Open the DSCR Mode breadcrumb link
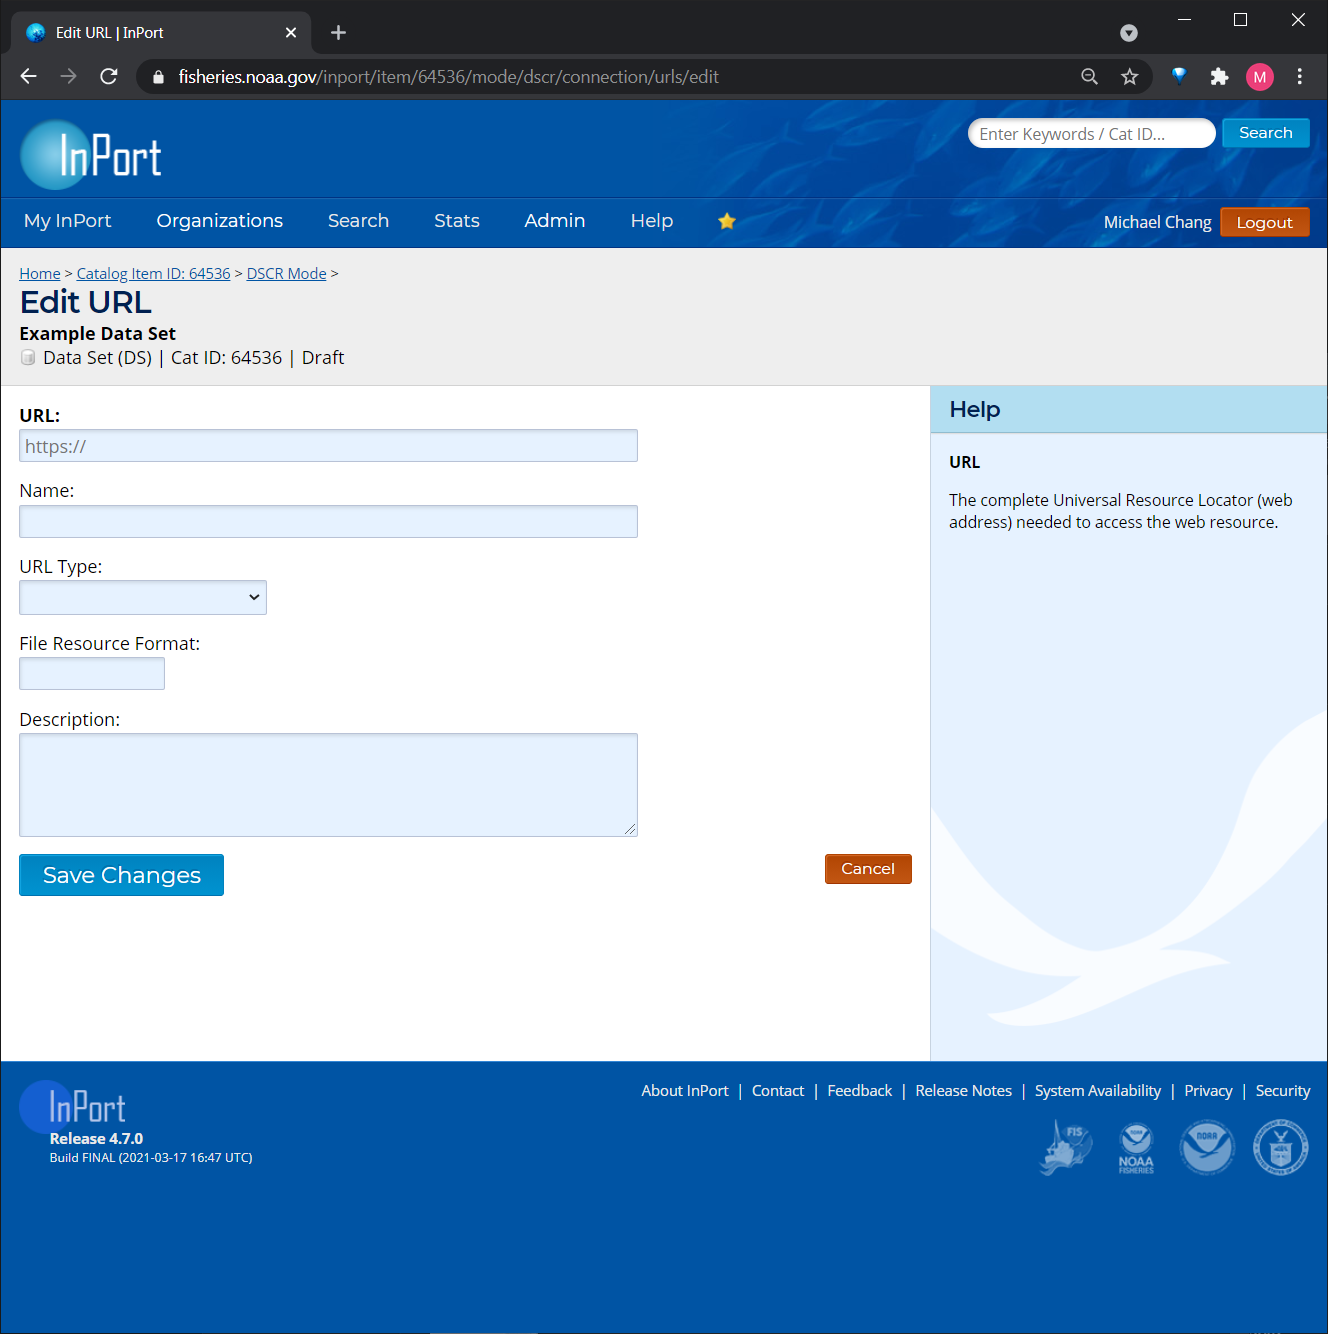Image resolution: width=1328 pixels, height=1334 pixels. pos(287,273)
